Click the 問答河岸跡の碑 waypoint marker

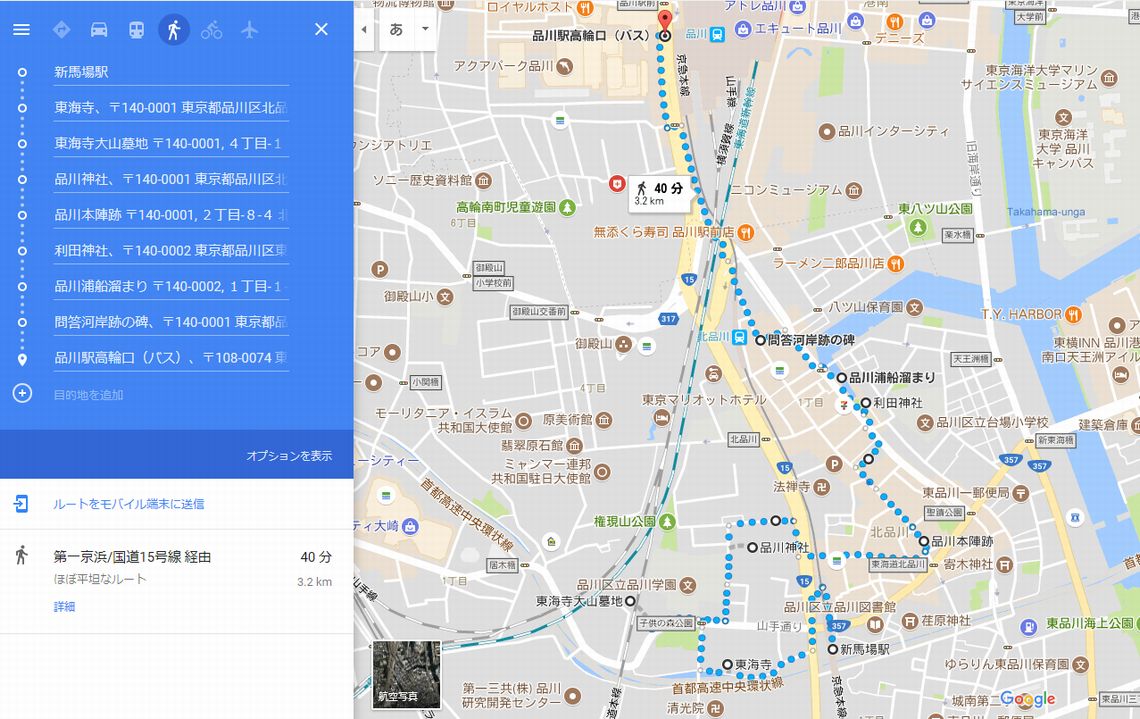pyautogui.click(x=760, y=340)
